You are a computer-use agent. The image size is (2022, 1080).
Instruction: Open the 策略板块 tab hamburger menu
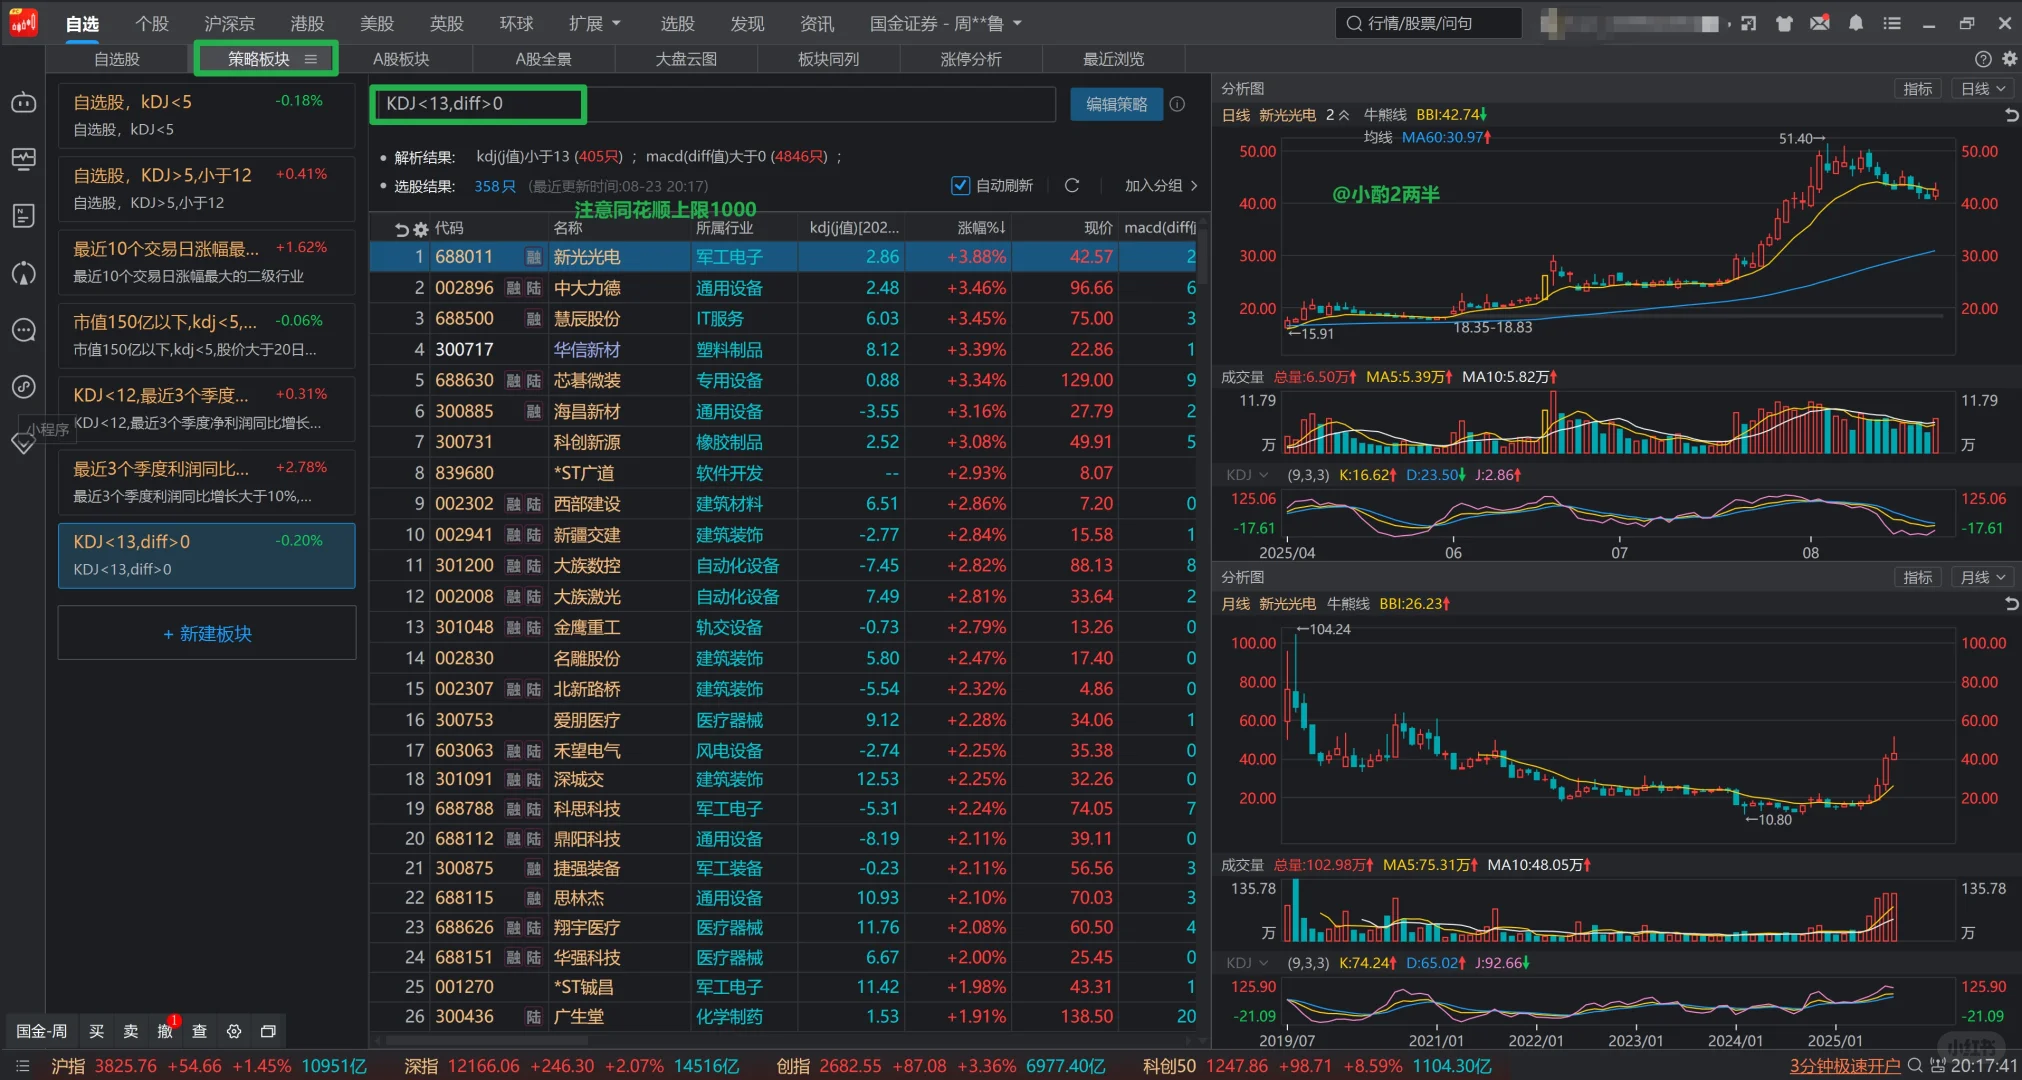311,59
